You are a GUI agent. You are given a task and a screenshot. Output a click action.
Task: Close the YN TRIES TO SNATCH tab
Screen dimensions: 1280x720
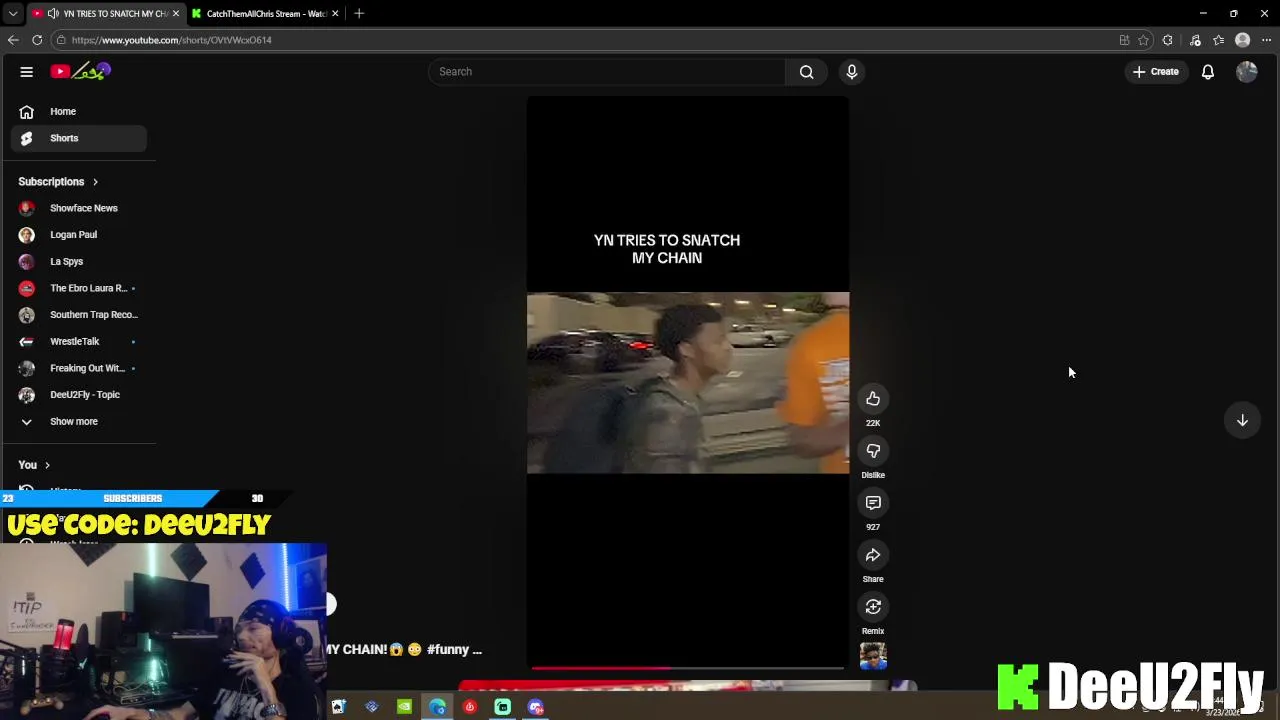pyautogui.click(x=175, y=13)
